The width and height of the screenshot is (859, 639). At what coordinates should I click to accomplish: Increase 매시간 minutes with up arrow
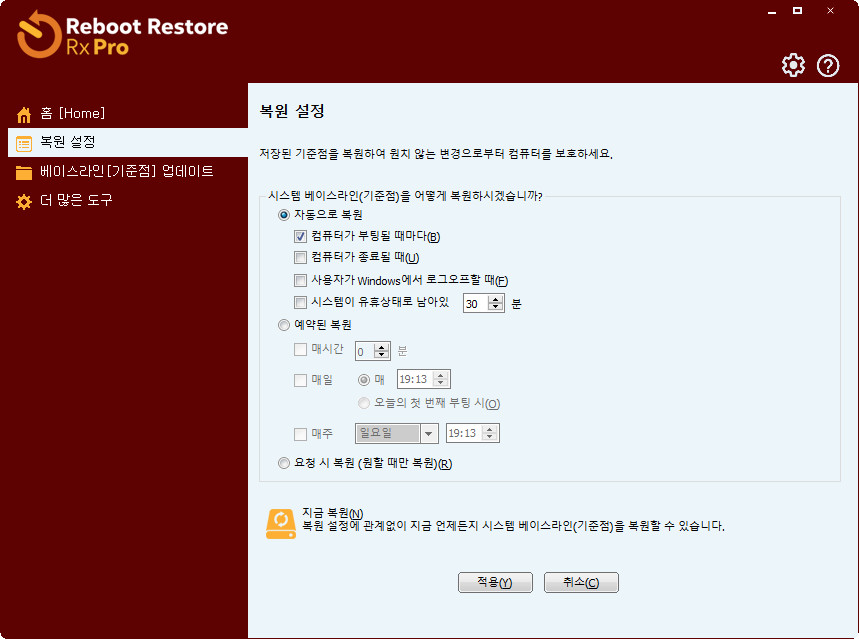(x=382, y=347)
